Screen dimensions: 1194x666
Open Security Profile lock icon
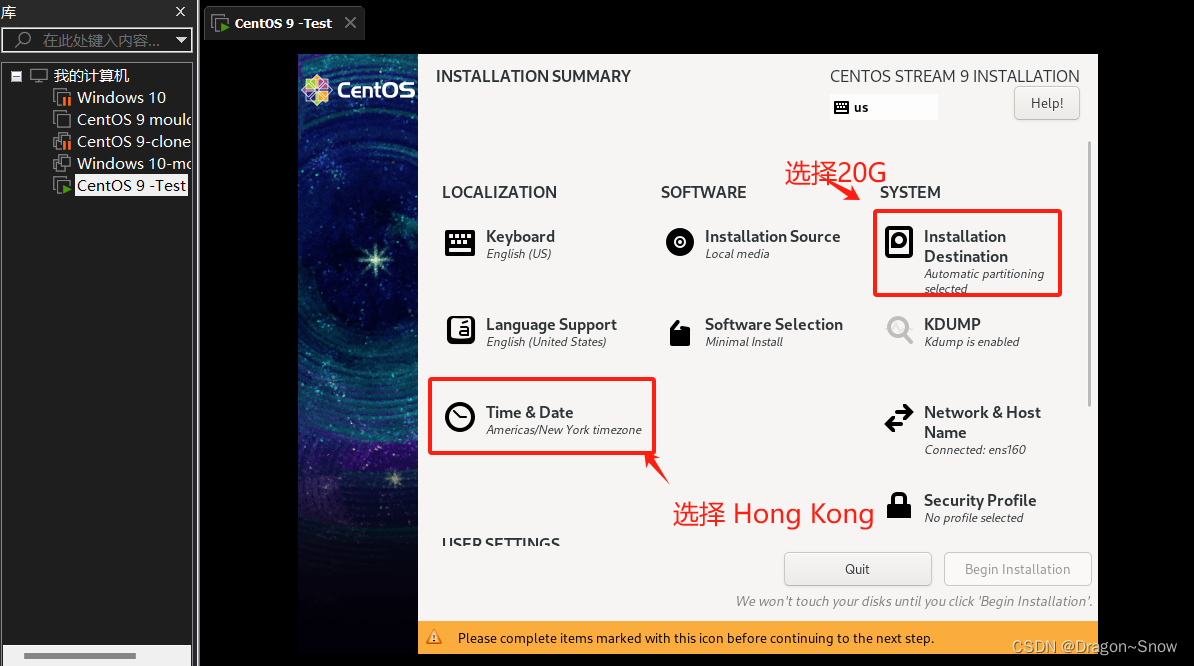(899, 505)
